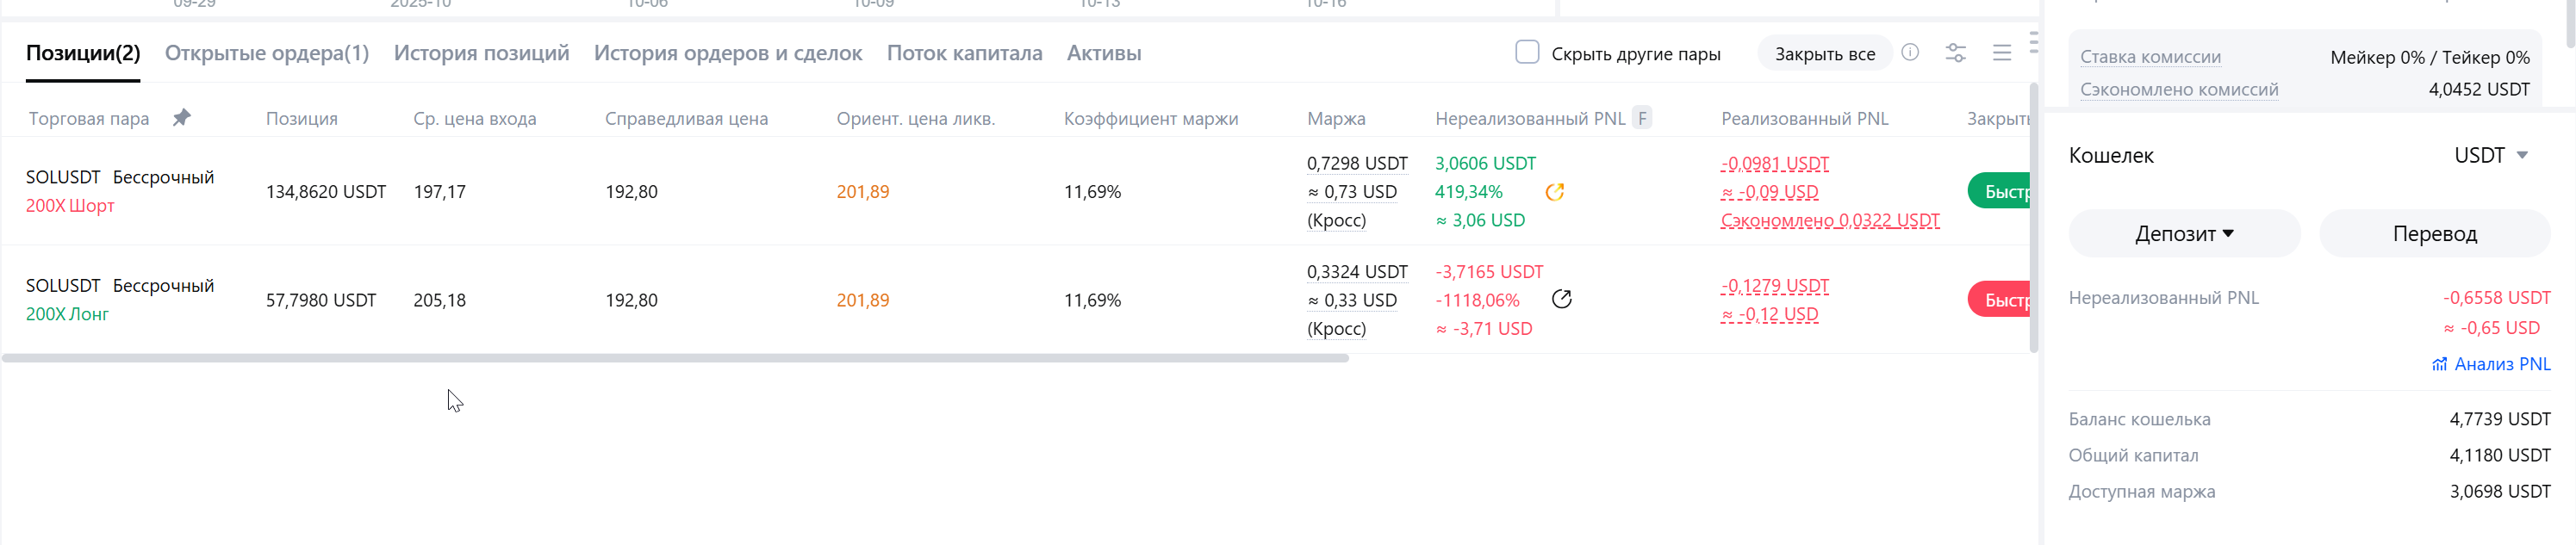Viewport: 2576px width, 545px height.
Task: Open История позиций tab
Action: click(481, 53)
